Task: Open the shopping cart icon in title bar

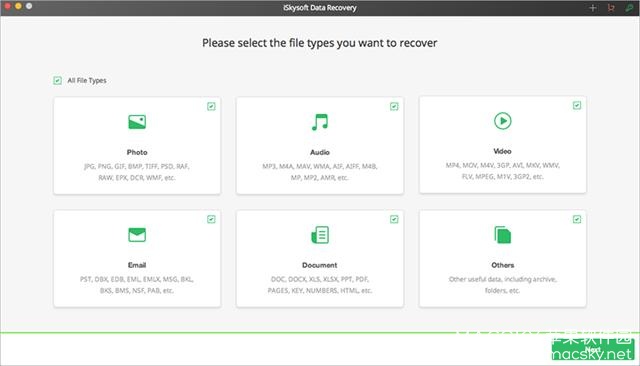Action: (611, 8)
